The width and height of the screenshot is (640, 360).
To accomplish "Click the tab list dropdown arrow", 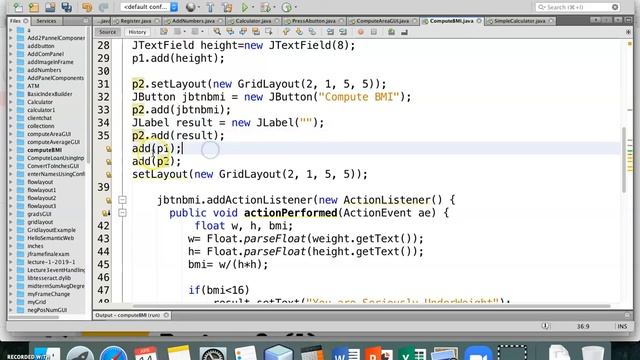I will point(618,20).
